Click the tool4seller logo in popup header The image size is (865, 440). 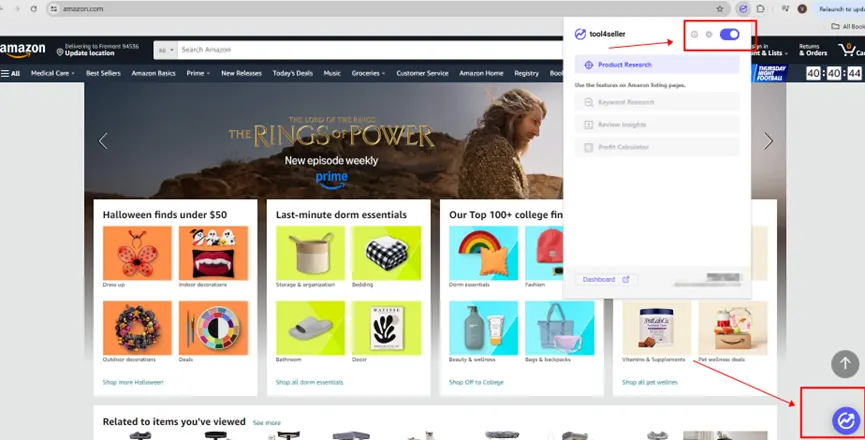coord(600,34)
